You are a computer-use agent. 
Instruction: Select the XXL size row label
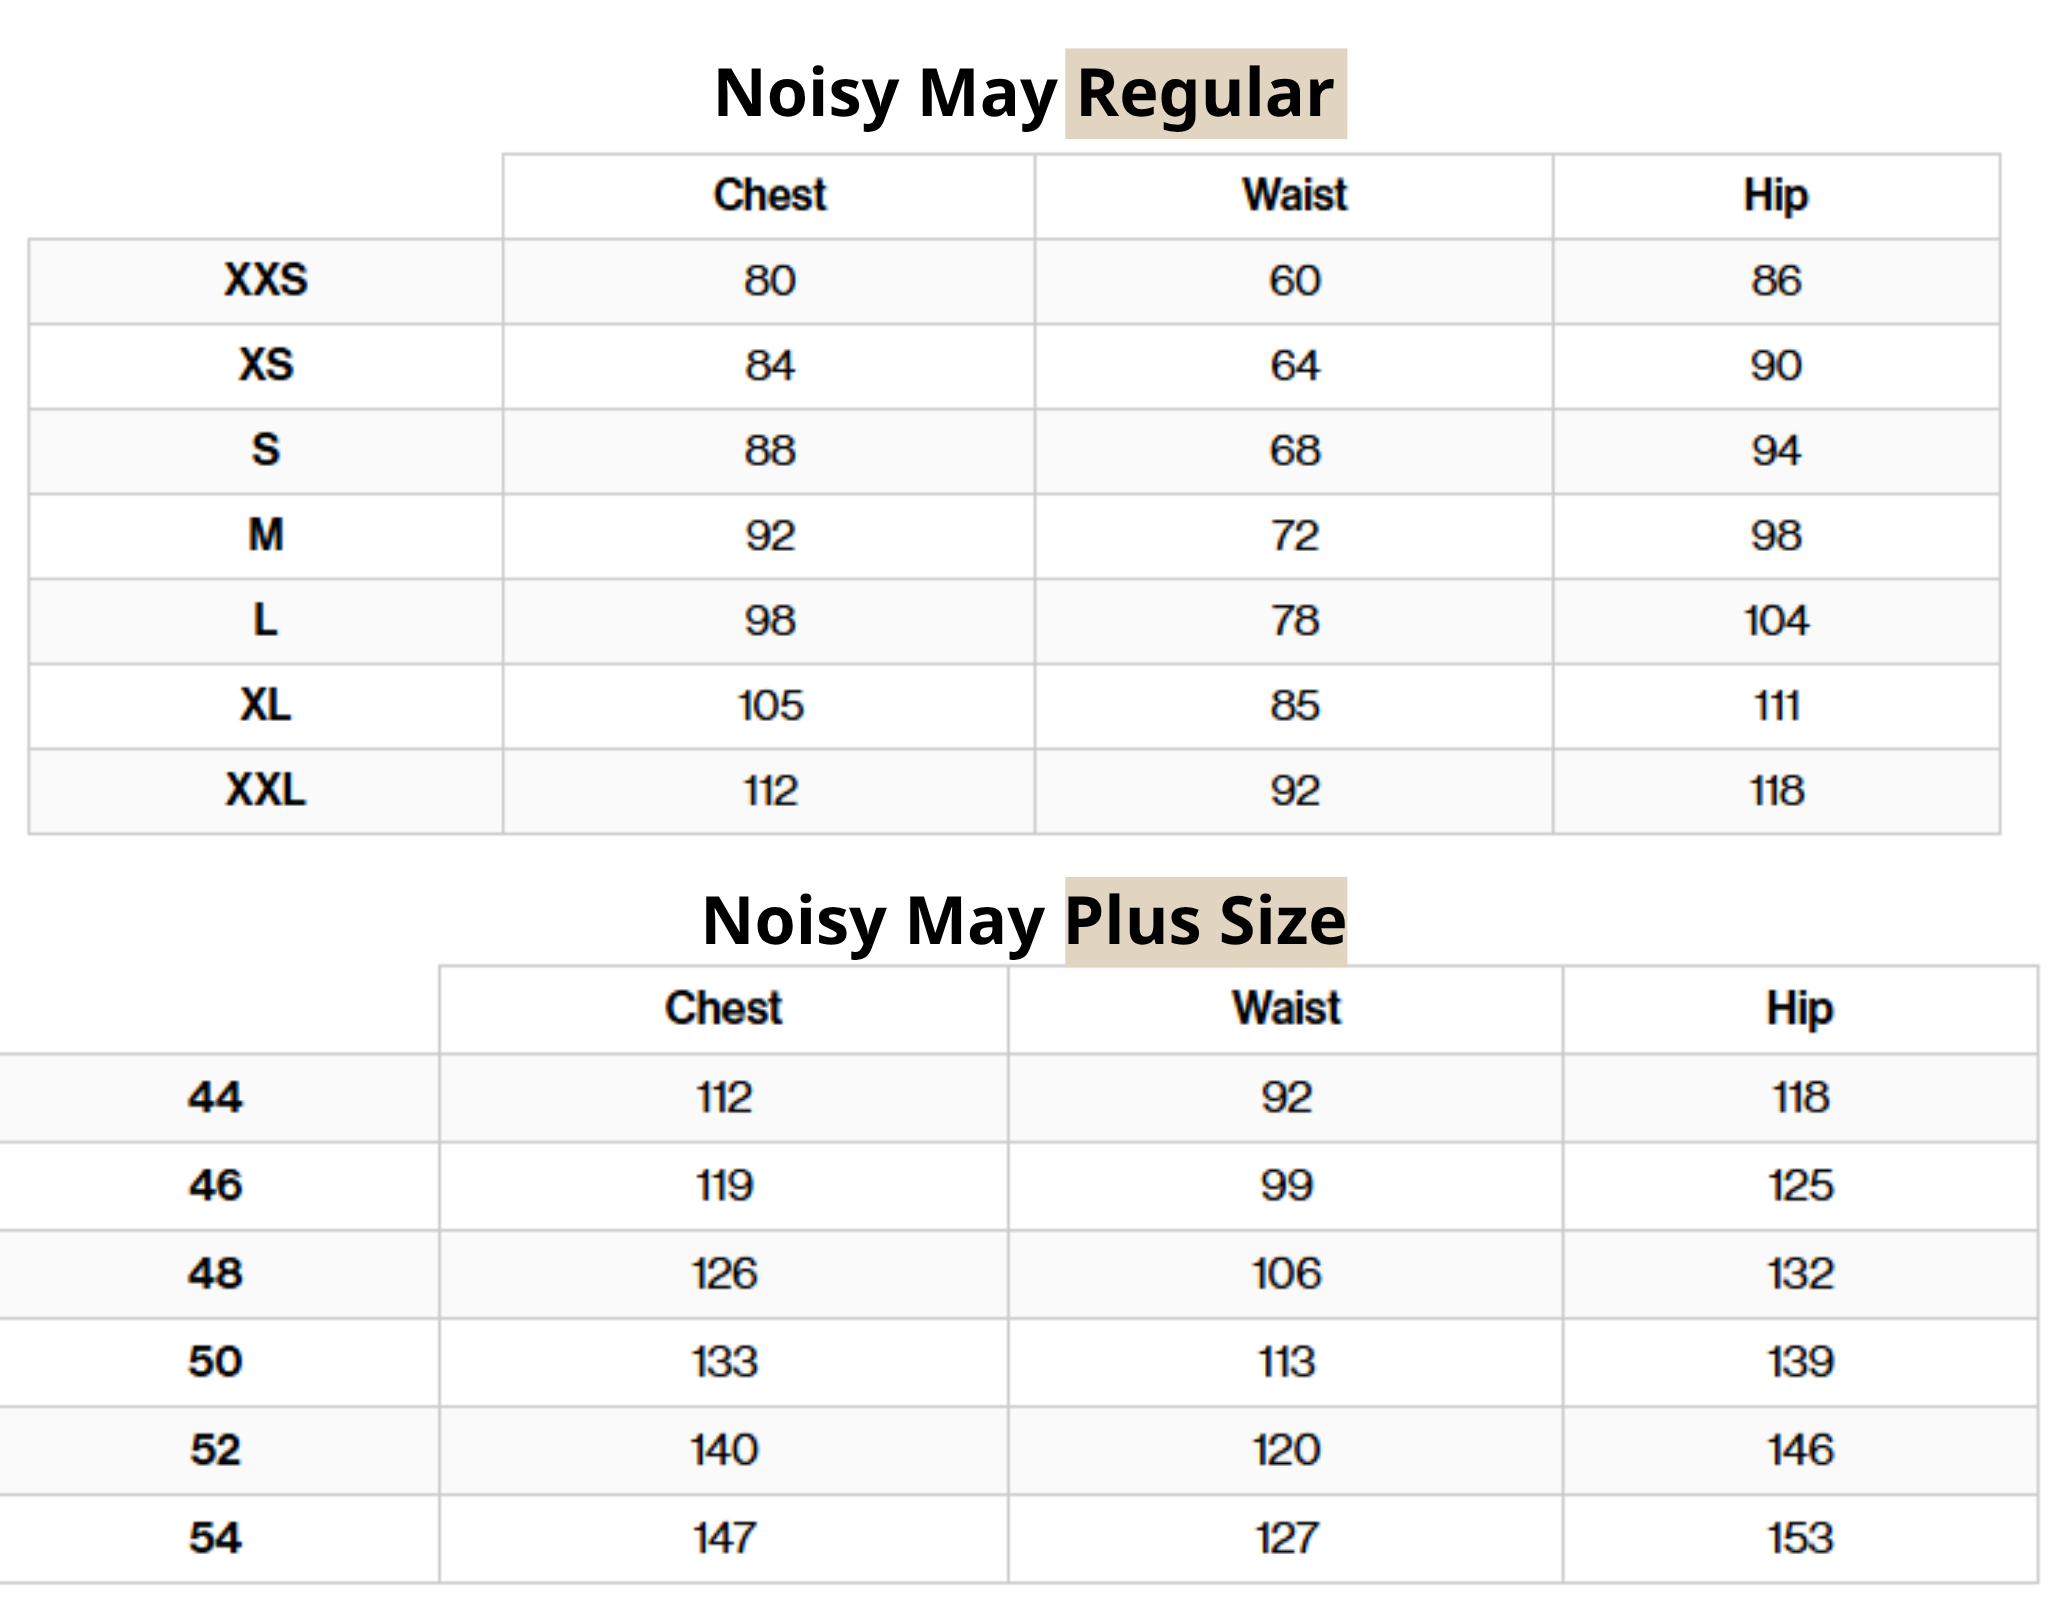coord(266,790)
